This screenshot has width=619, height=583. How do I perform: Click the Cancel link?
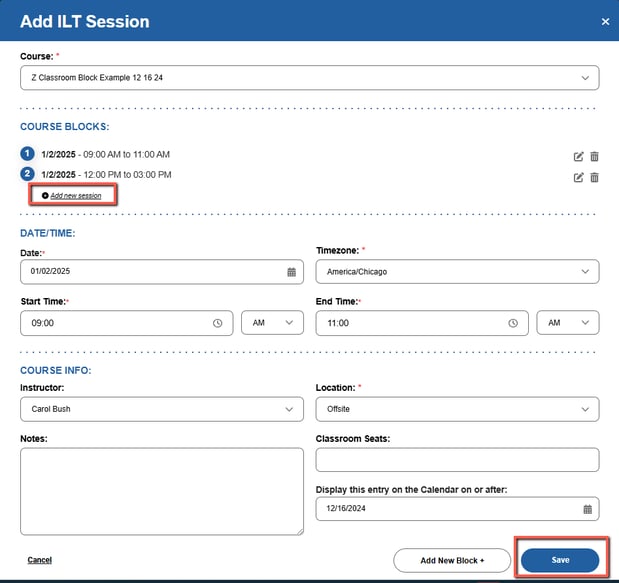tap(39, 560)
